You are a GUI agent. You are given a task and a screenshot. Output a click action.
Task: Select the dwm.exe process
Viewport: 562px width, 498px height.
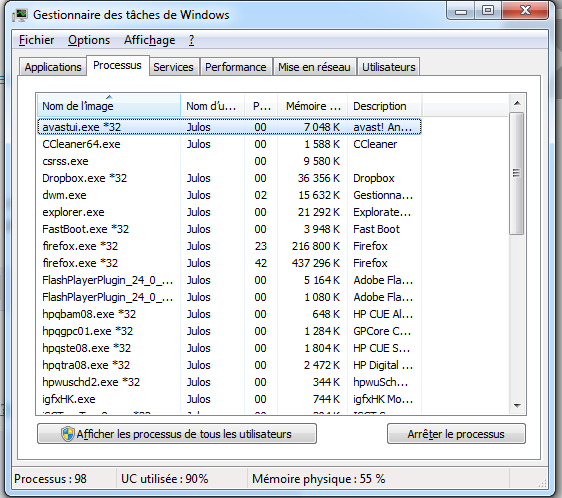tap(229, 195)
